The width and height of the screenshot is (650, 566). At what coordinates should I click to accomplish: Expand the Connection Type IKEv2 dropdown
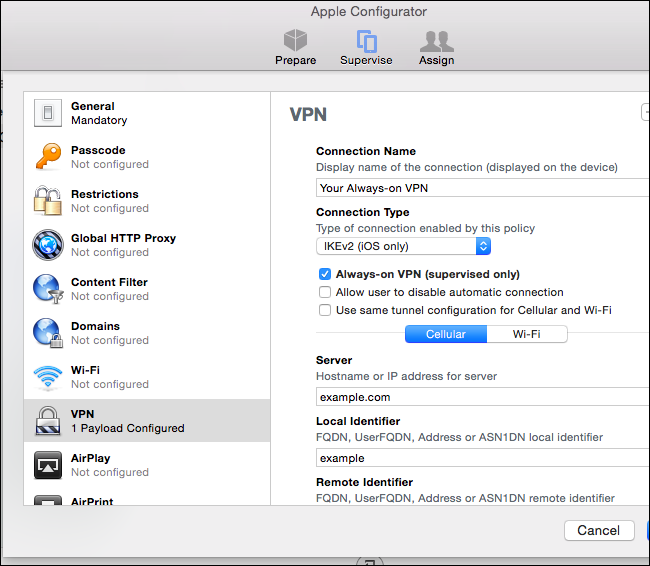tap(403, 246)
